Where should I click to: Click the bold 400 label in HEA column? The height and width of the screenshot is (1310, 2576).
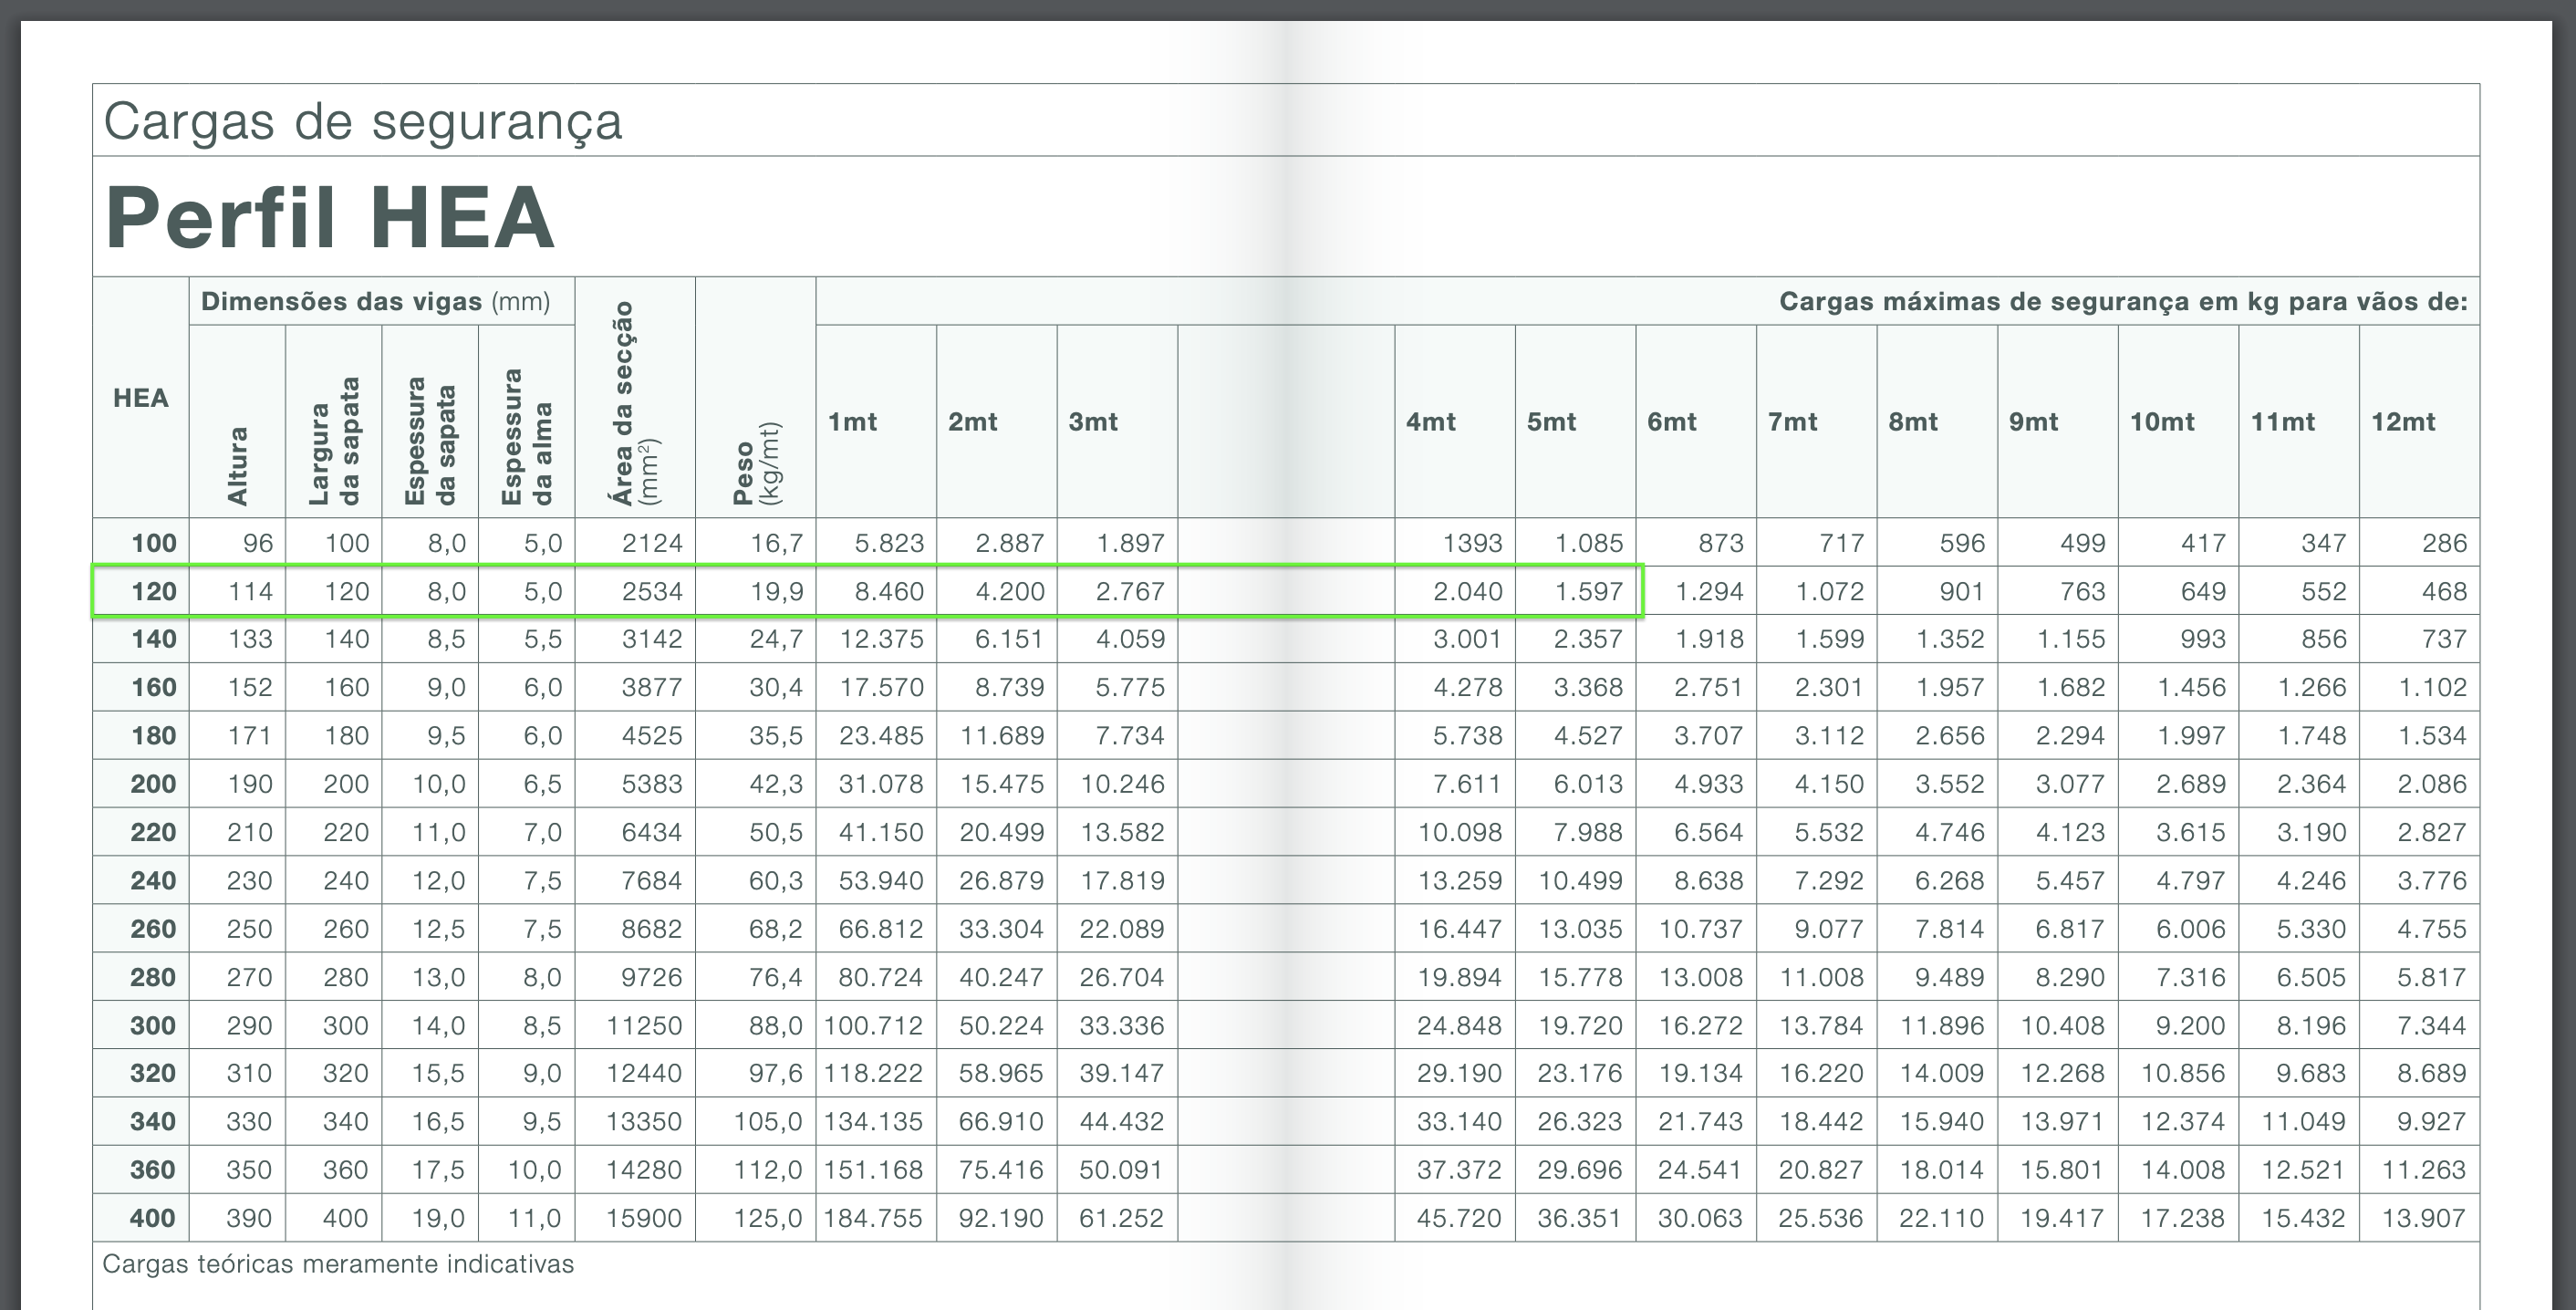[152, 1218]
